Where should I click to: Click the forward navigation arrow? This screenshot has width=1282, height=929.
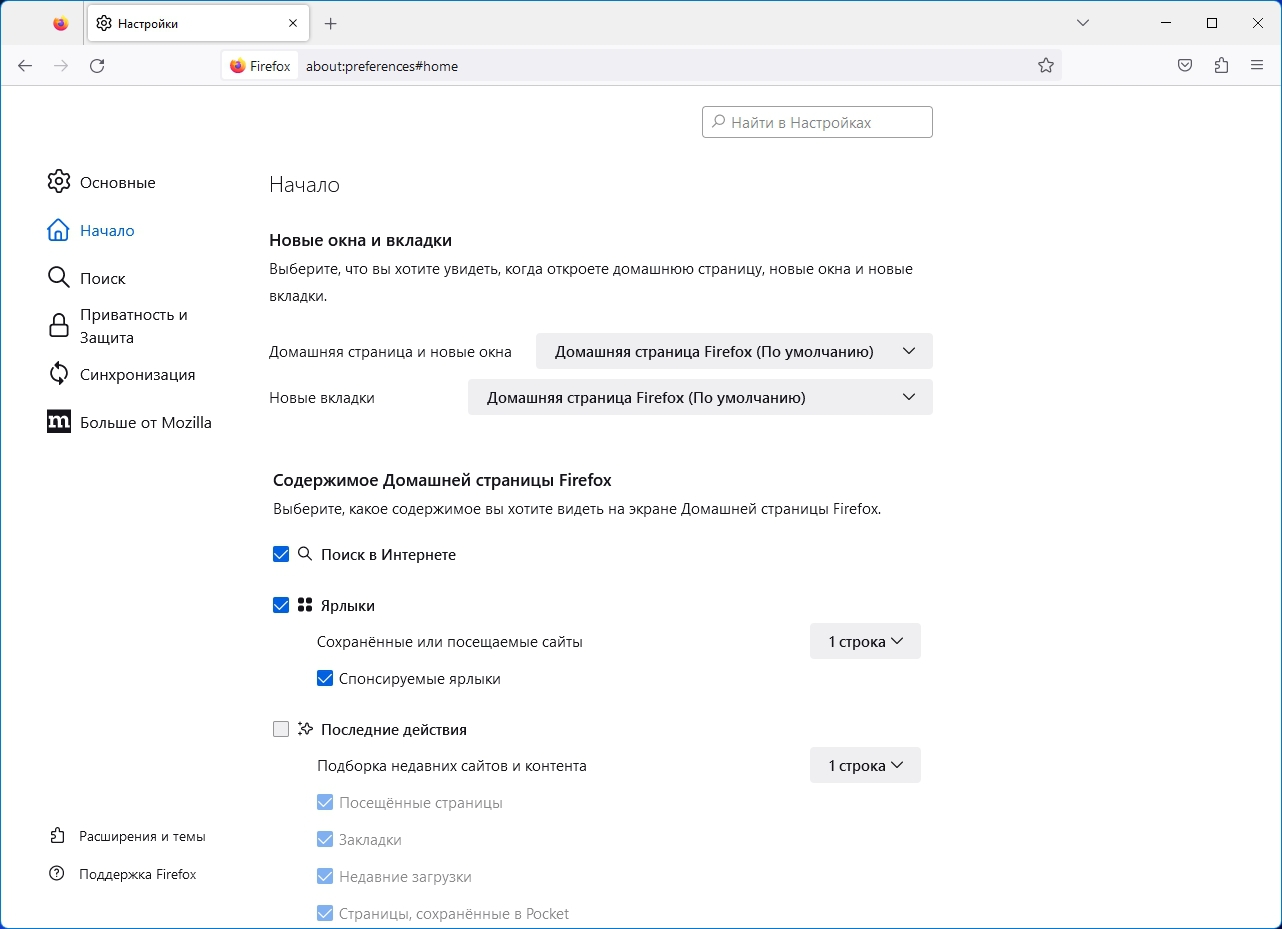[x=61, y=66]
